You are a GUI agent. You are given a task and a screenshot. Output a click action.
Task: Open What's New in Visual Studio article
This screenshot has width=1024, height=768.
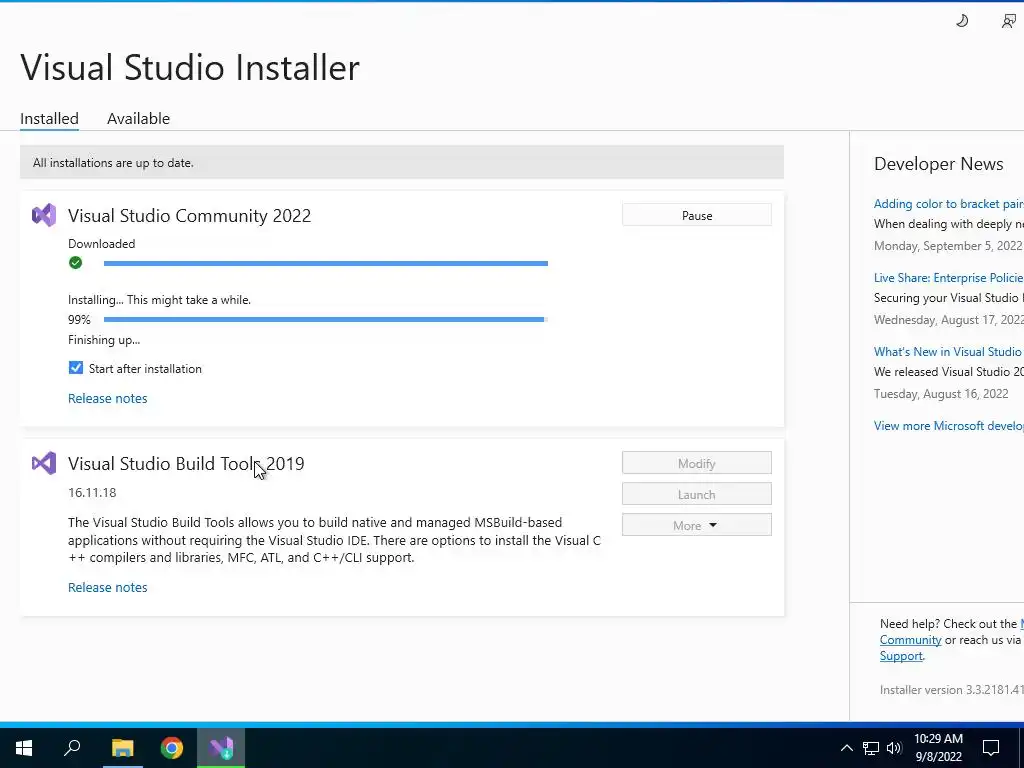pyautogui.click(x=948, y=351)
